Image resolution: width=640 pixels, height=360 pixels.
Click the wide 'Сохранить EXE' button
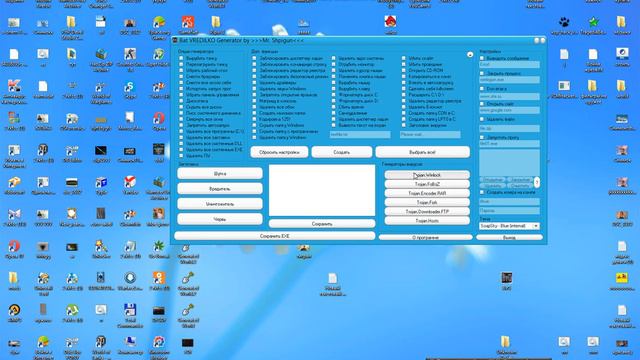pyautogui.click(x=275, y=236)
